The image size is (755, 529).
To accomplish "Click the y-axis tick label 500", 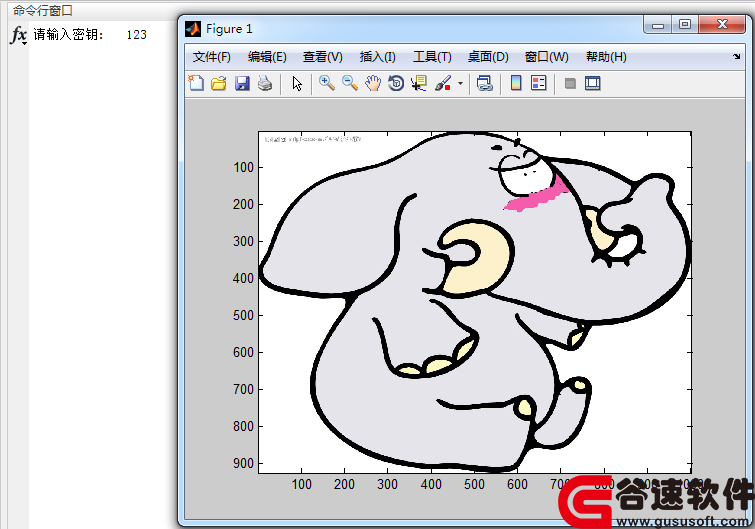I will pos(243,315).
